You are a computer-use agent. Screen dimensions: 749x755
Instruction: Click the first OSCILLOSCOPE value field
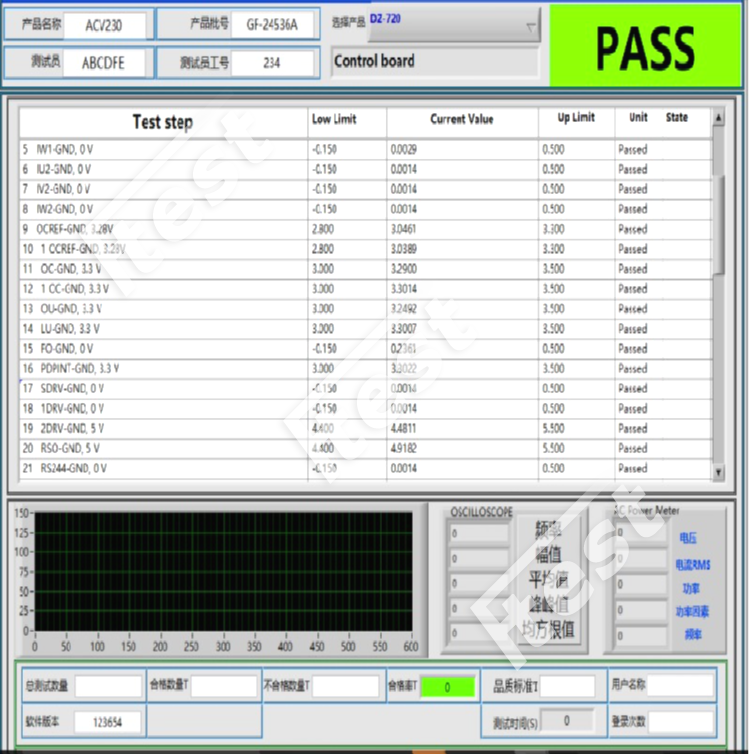point(478,533)
